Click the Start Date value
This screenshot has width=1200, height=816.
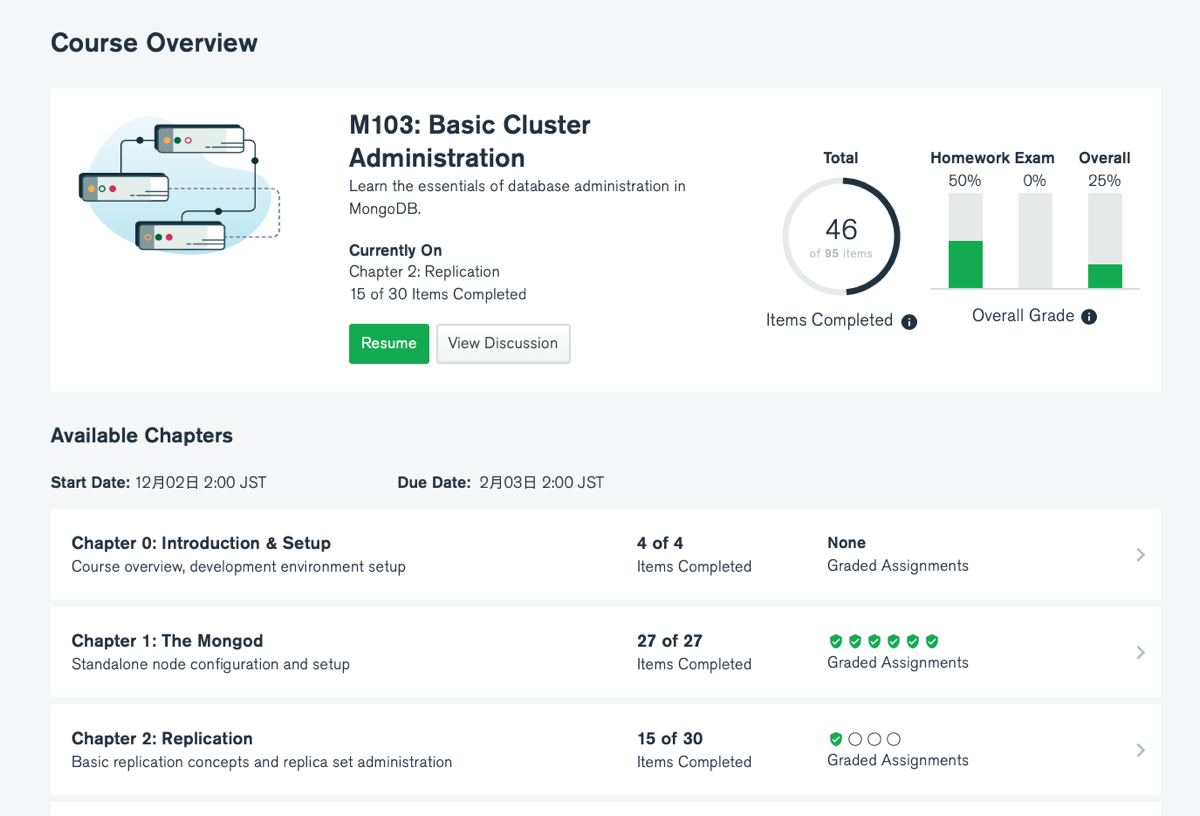click(x=201, y=482)
